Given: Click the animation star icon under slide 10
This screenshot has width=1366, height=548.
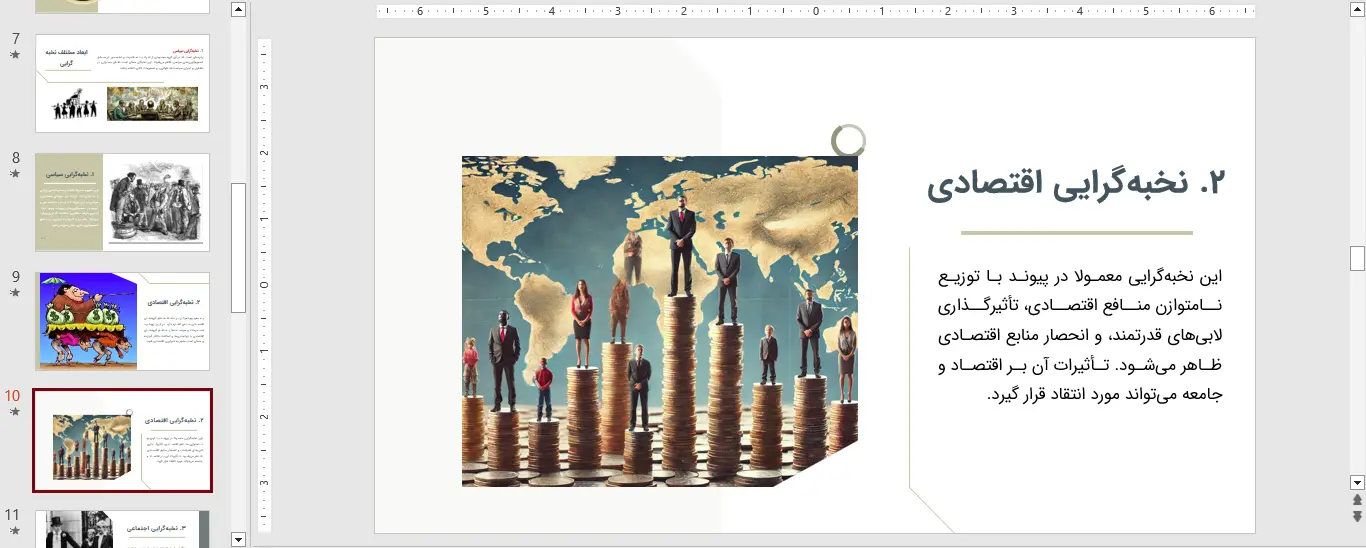Looking at the screenshot, I should (x=15, y=412).
